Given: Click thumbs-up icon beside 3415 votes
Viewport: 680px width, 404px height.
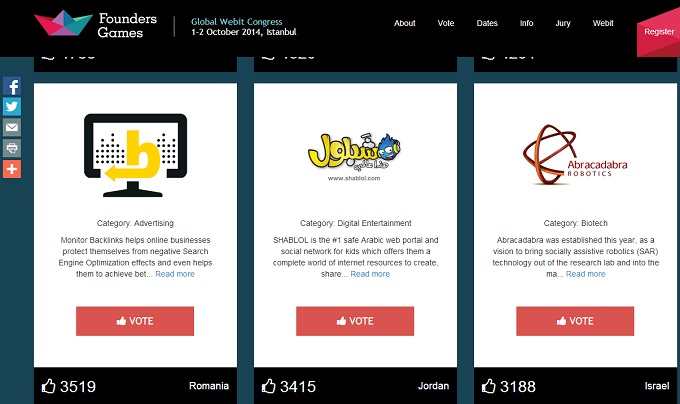Looking at the screenshot, I should tap(268, 386).
